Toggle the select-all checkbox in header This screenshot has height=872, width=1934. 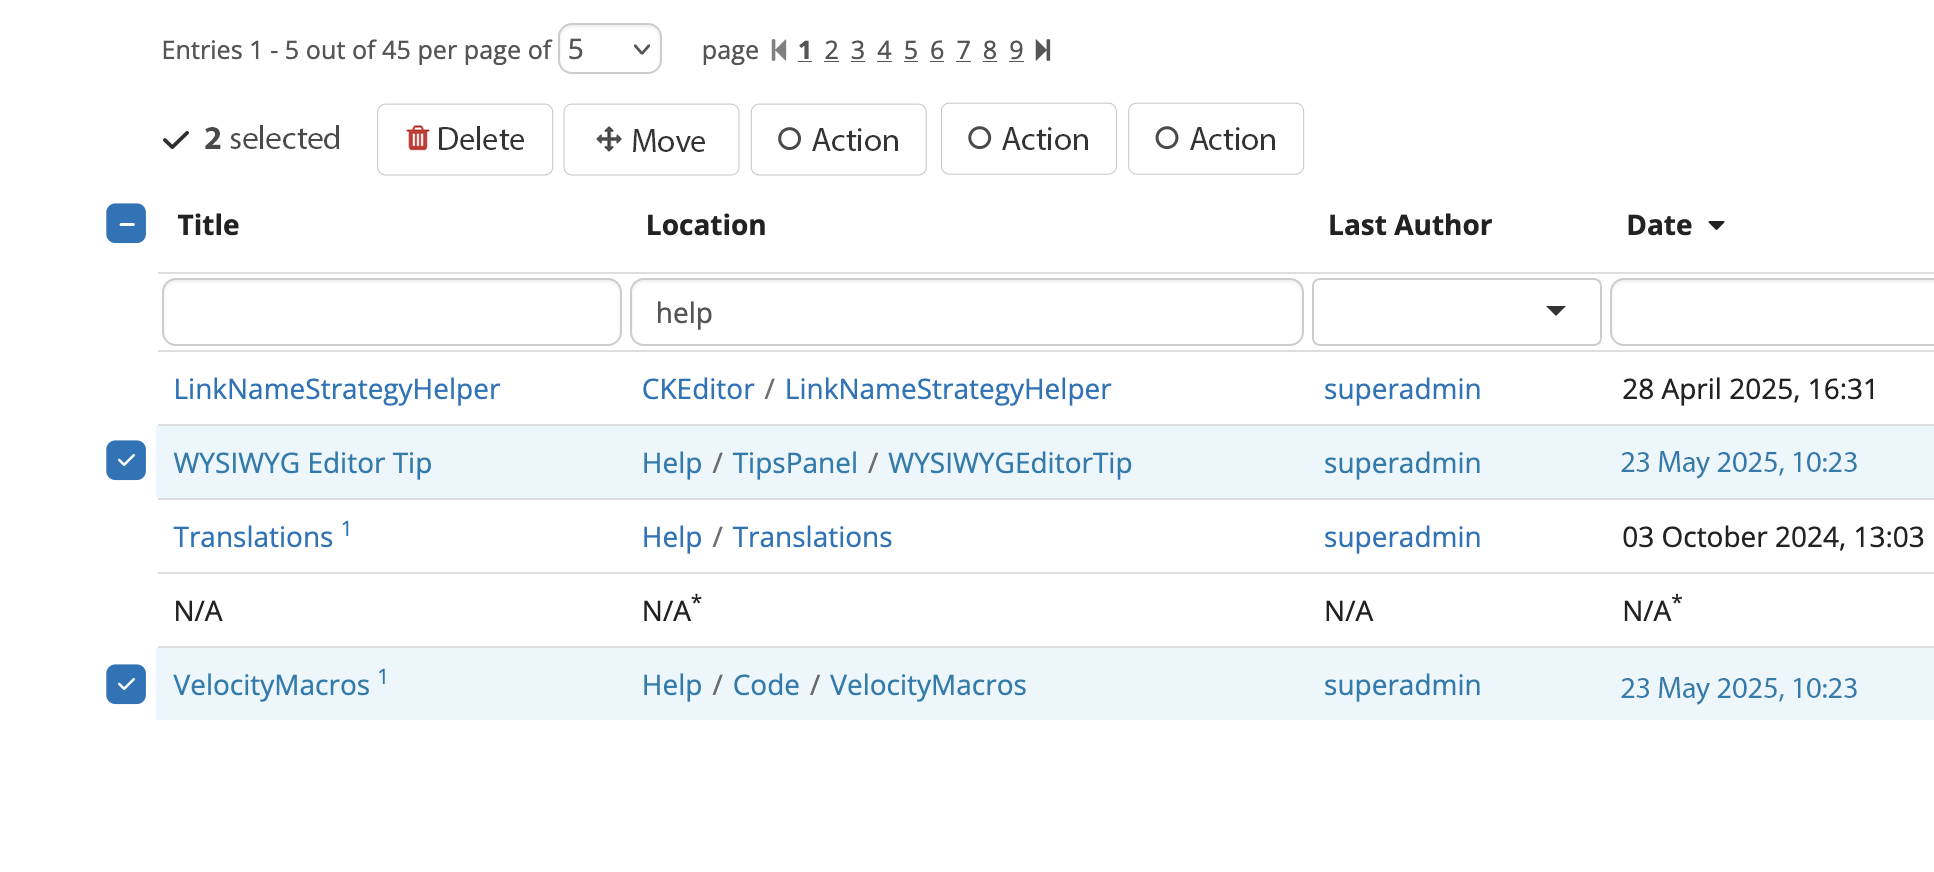(x=126, y=224)
